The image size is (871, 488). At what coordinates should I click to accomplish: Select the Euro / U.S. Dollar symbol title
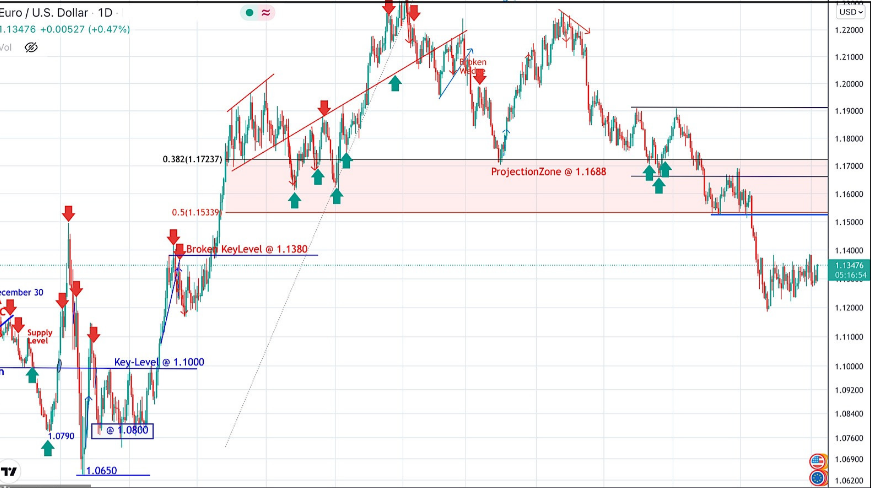[44, 12]
